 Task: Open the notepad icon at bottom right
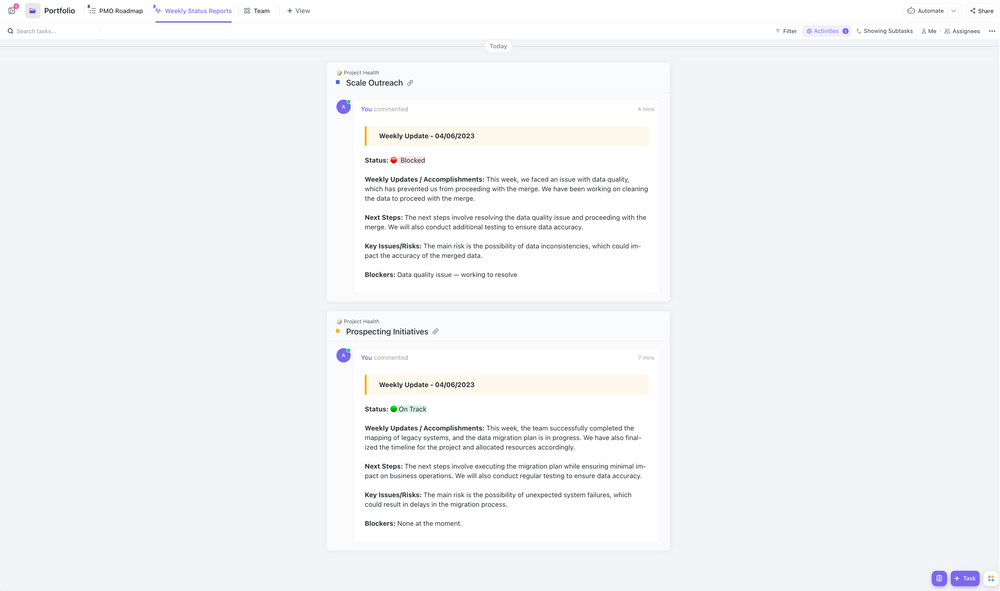coord(939,578)
